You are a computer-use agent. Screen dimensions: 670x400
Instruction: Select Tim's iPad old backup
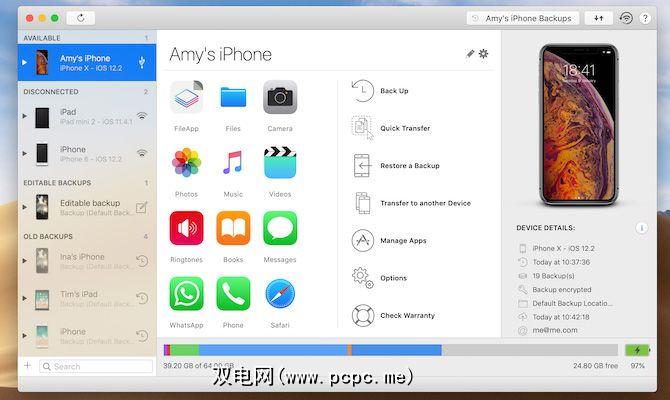[x=87, y=298]
